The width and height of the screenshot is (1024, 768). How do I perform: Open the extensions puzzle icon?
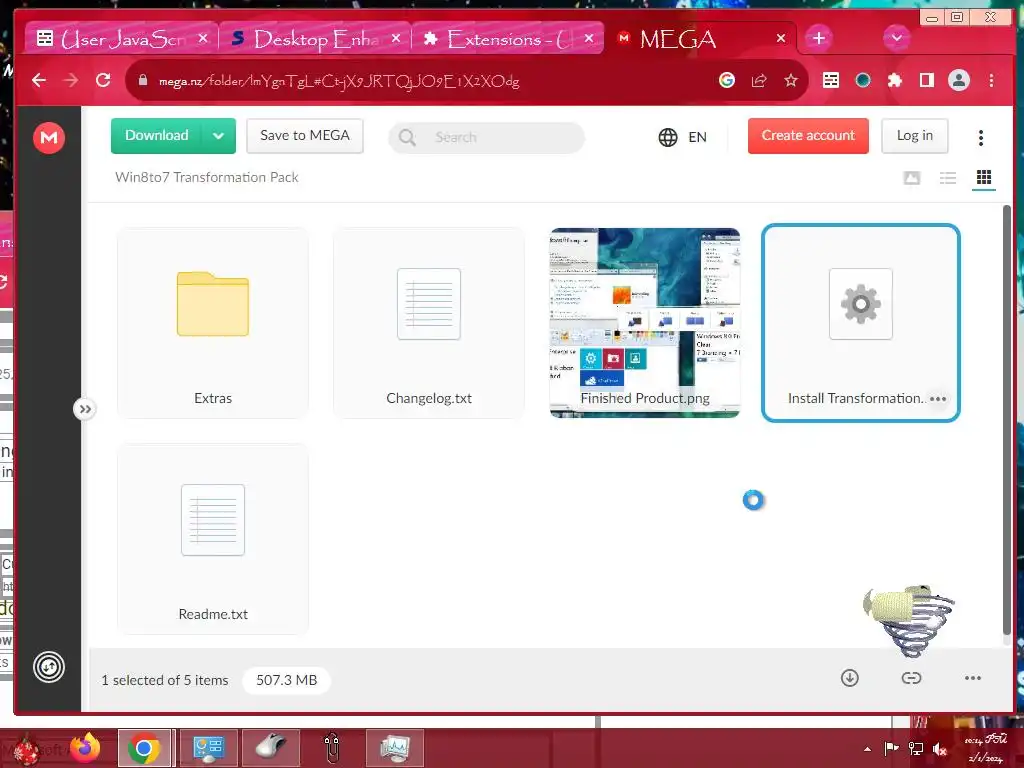(895, 80)
